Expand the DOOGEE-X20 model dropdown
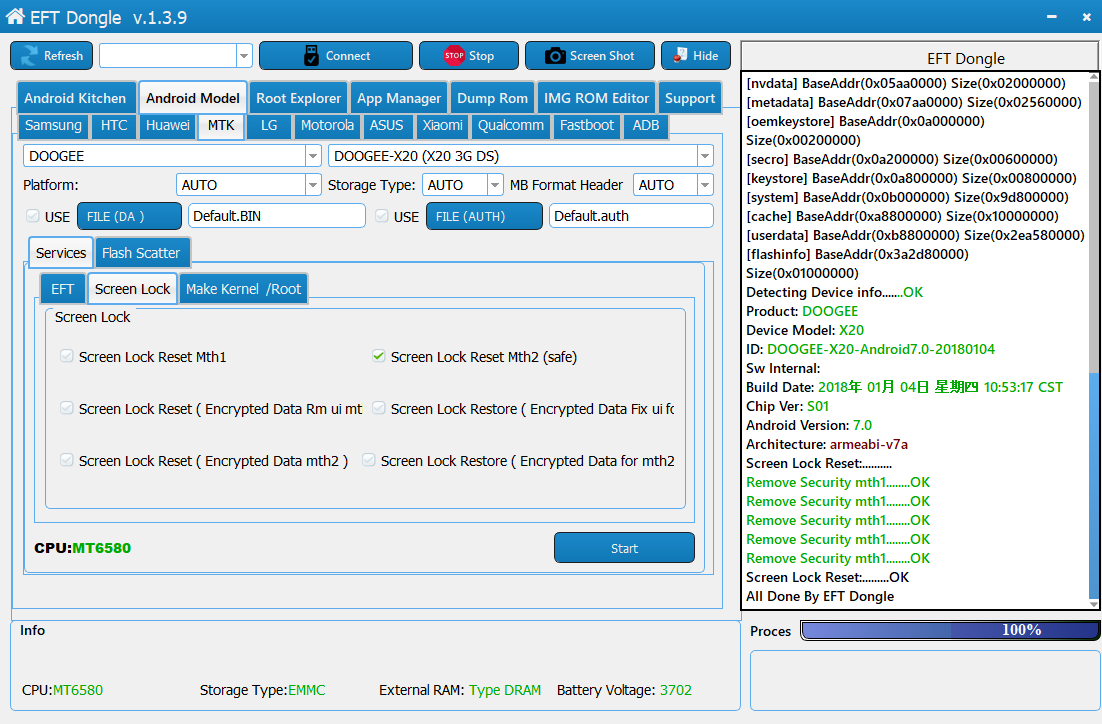This screenshot has height=724, width=1102. (x=705, y=156)
